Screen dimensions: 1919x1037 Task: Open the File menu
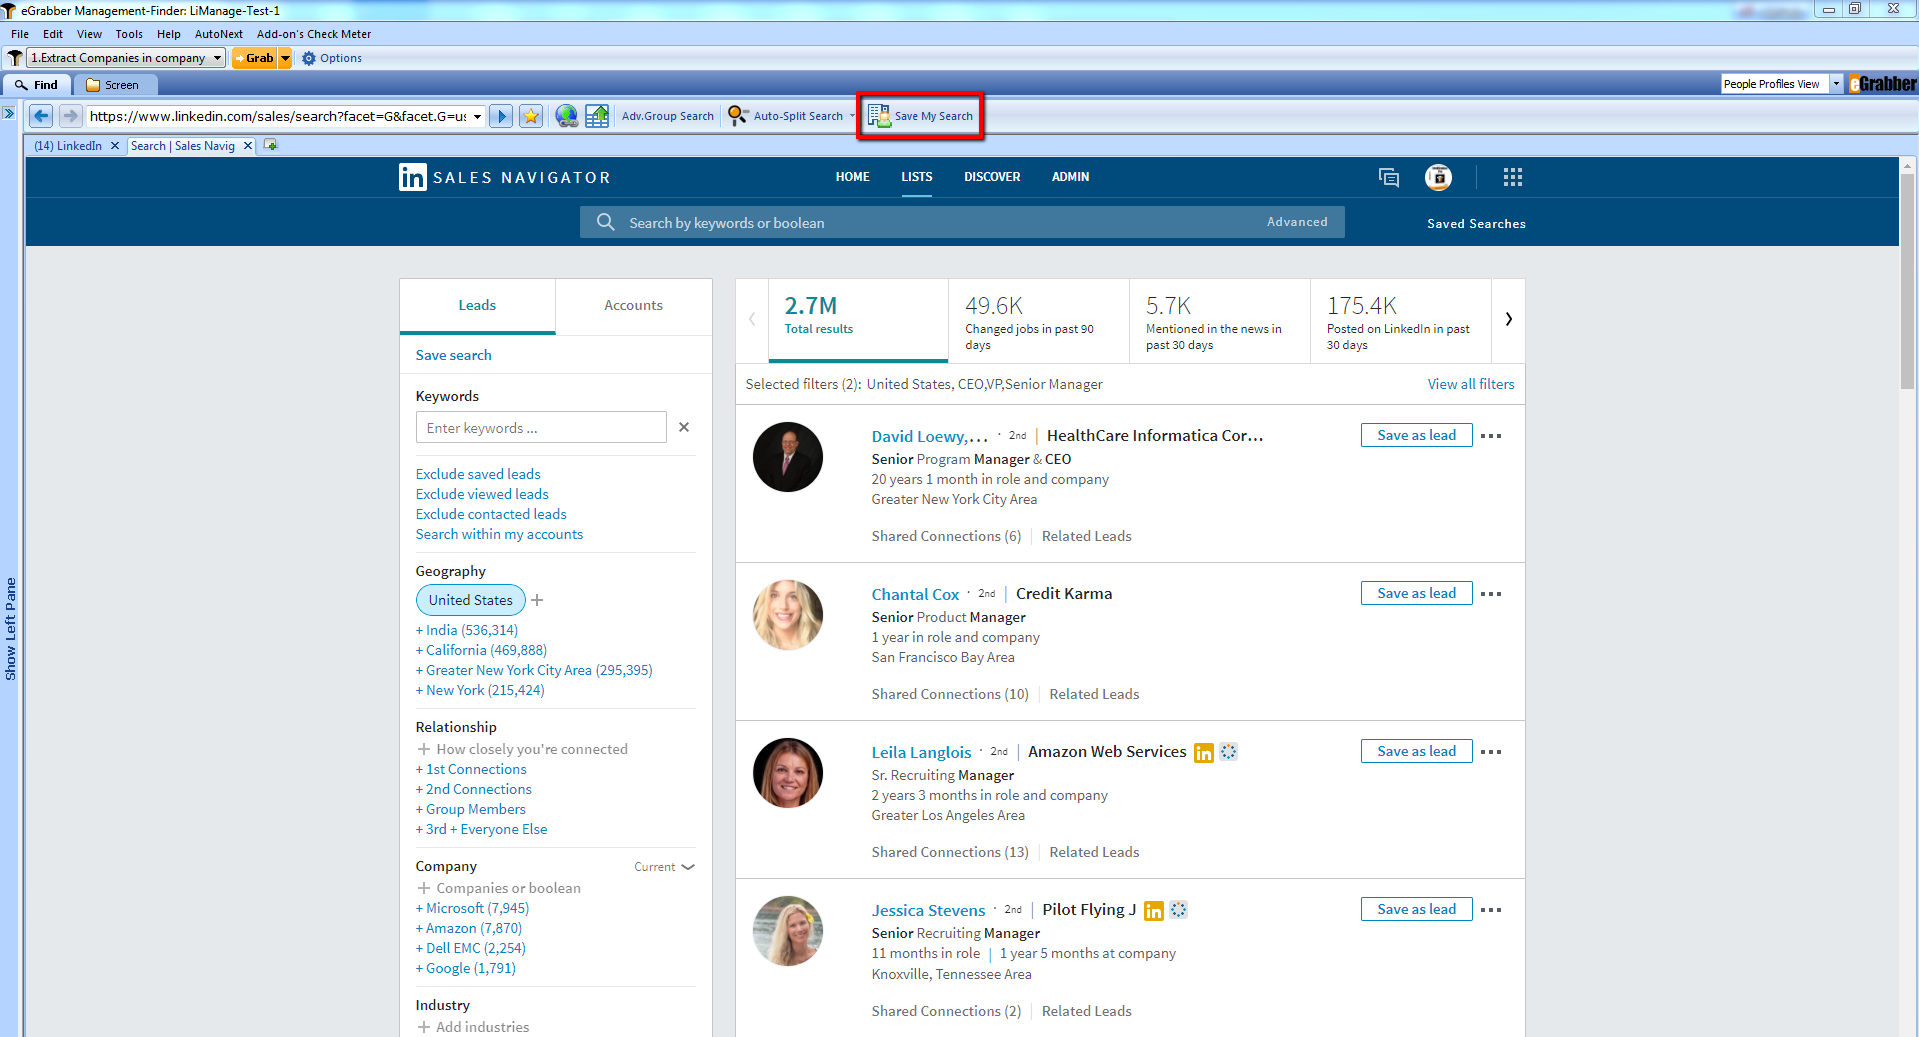(20, 34)
